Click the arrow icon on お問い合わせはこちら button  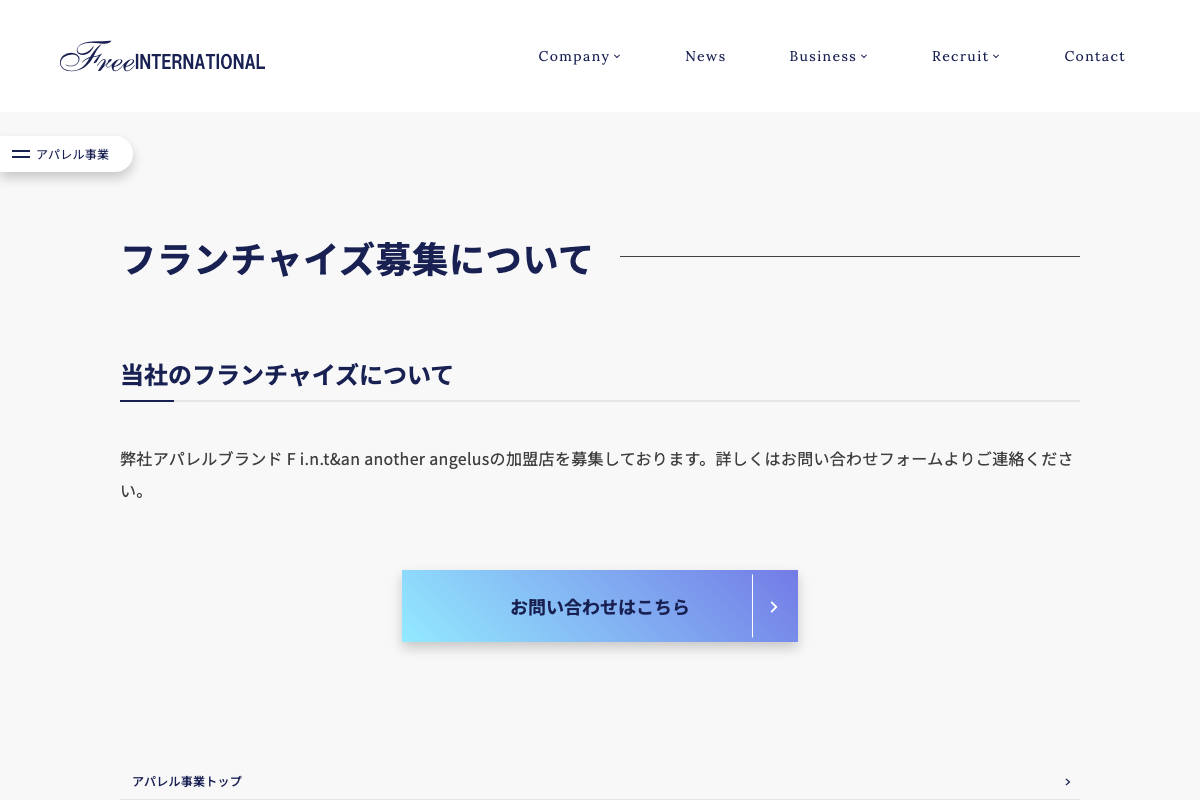click(x=774, y=606)
